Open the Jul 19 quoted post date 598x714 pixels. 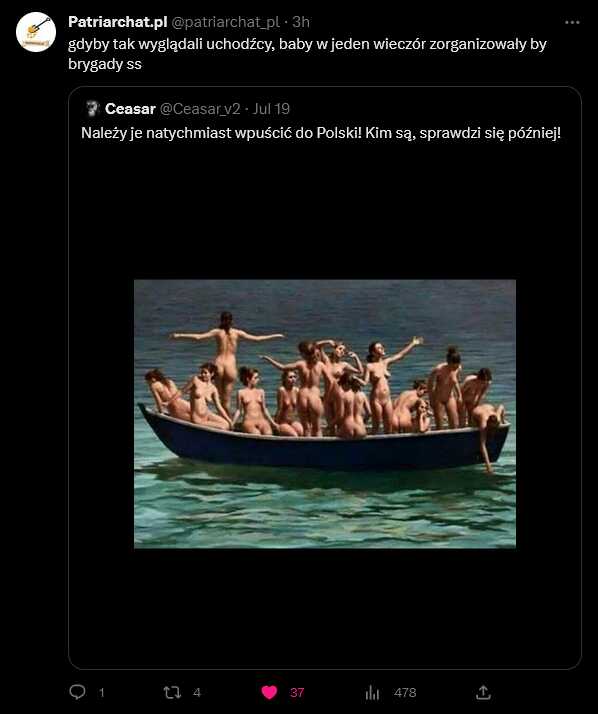pos(271,109)
